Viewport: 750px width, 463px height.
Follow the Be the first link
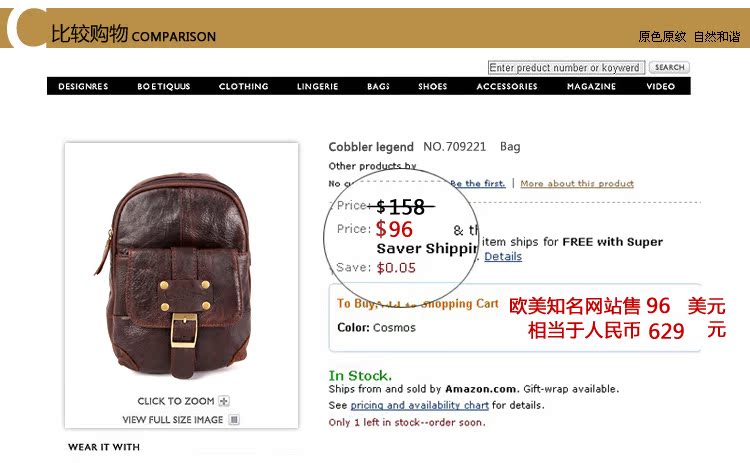click(x=477, y=184)
